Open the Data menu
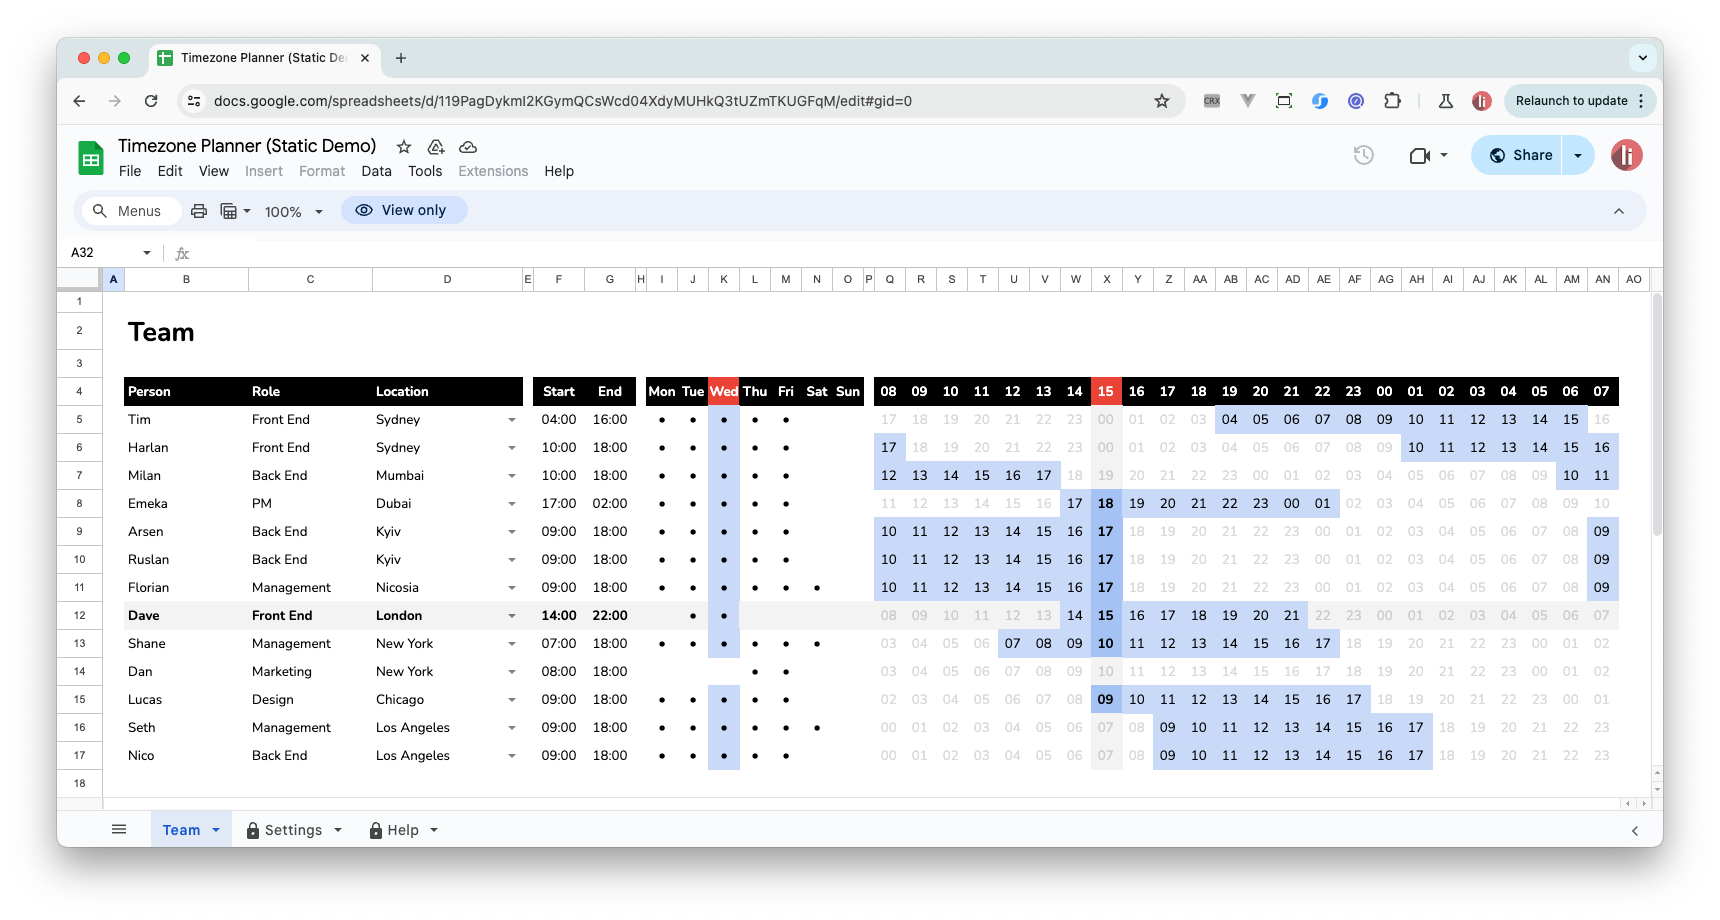 (376, 171)
